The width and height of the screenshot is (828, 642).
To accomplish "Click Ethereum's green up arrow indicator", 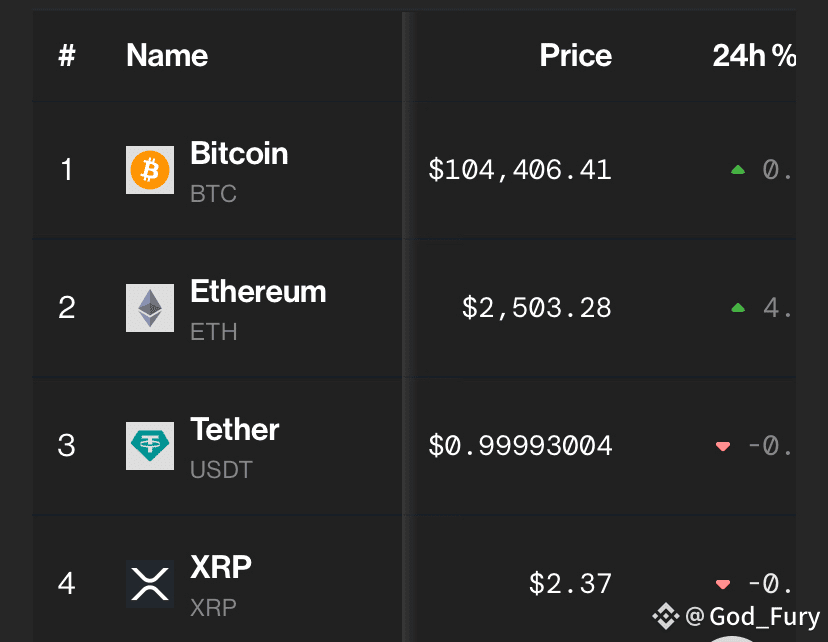I will [x=738, y=309].
